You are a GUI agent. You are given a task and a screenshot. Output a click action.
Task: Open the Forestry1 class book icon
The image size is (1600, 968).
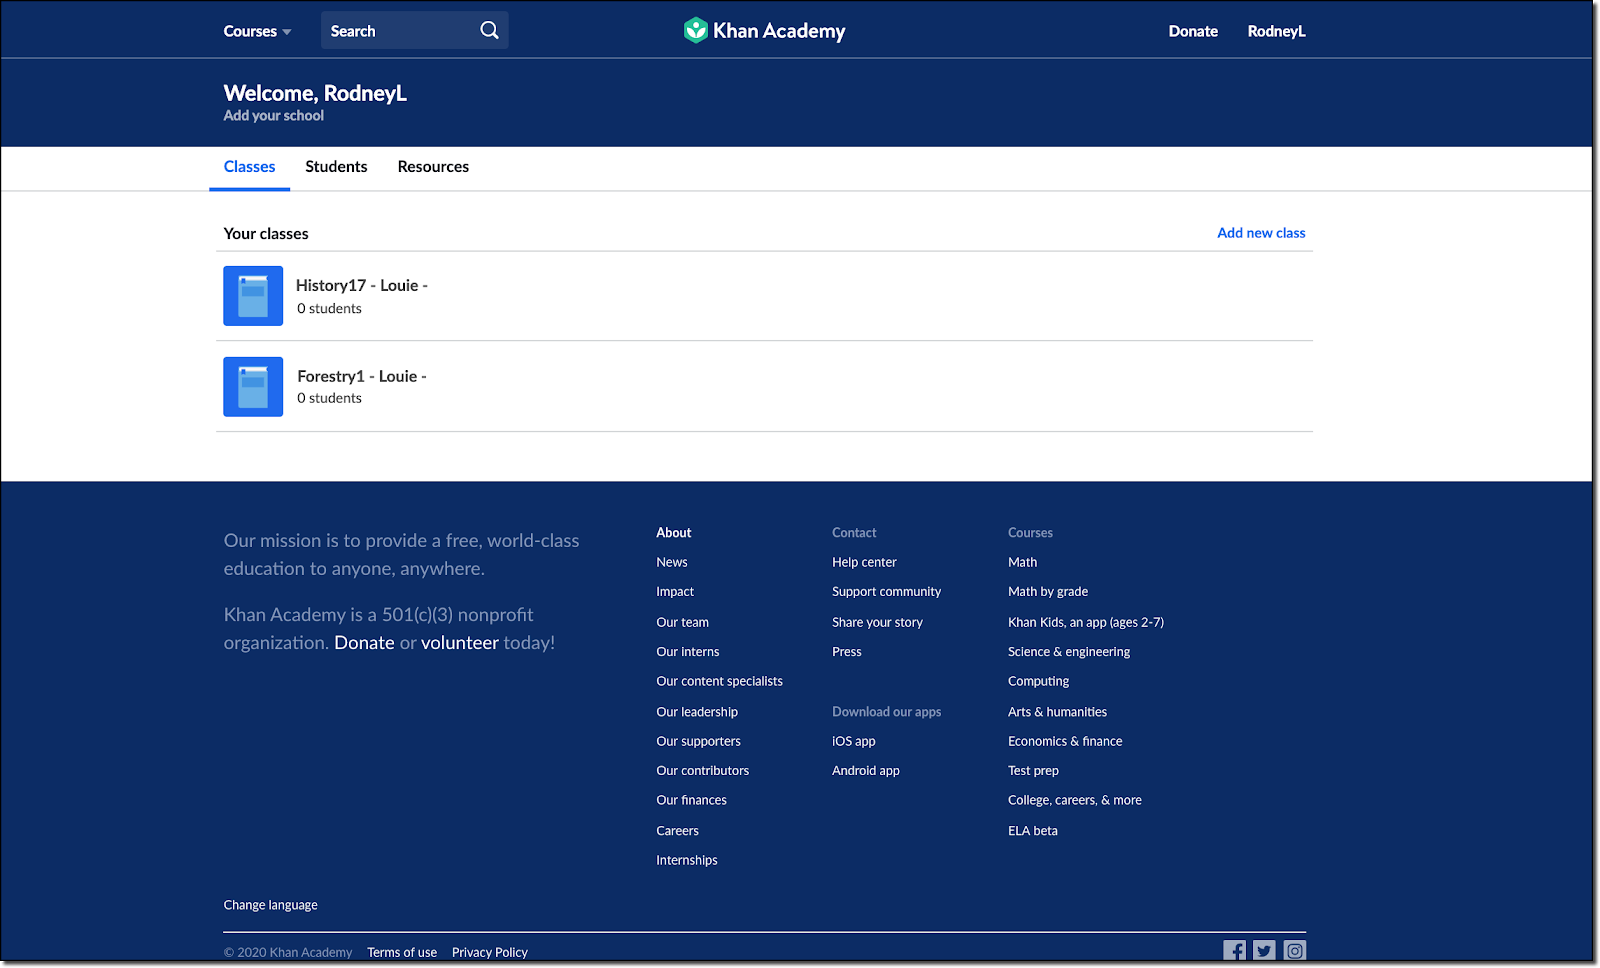tap(253, 386)
